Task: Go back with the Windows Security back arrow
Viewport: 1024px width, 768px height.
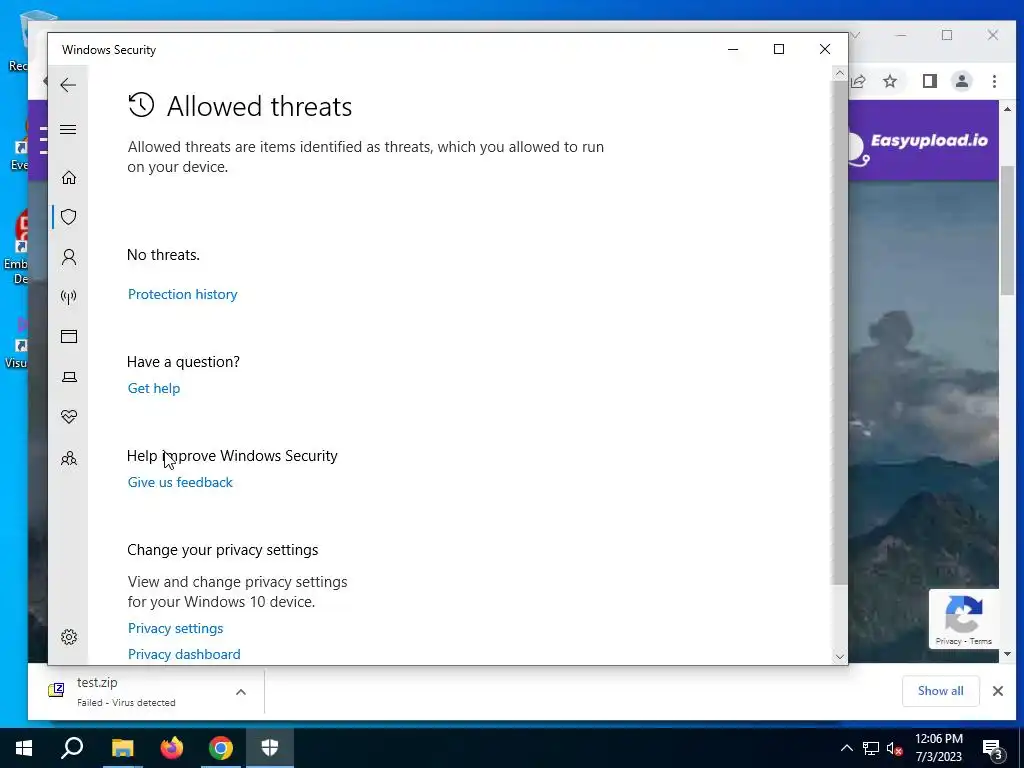Action: click(68, 85)
